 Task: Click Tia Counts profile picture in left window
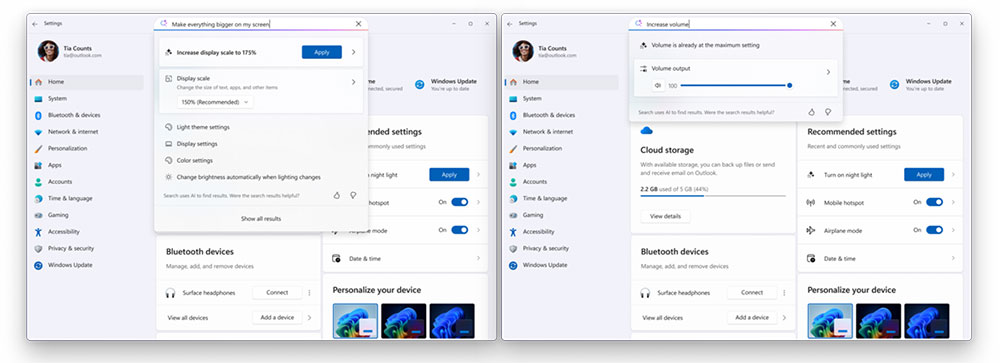tap(48, 51)
